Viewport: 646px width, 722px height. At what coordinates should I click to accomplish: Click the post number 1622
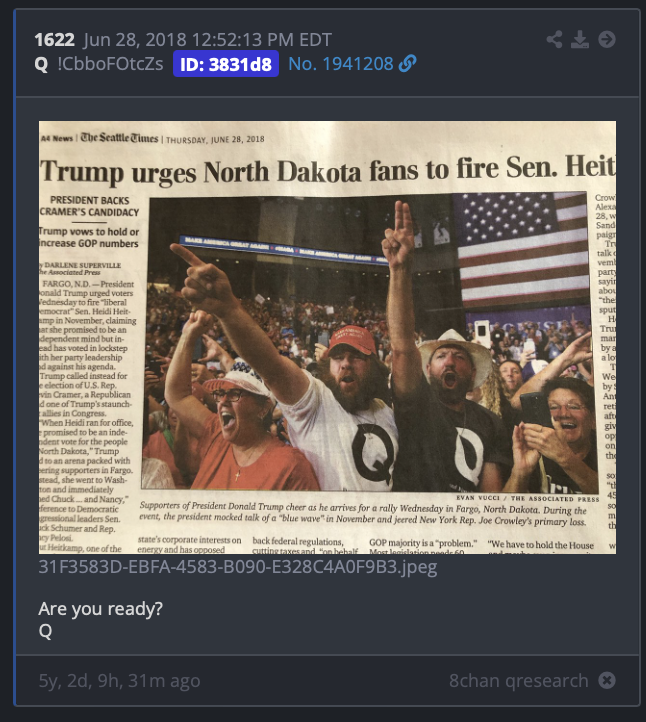pyautogui.click(x=54, y=40)
